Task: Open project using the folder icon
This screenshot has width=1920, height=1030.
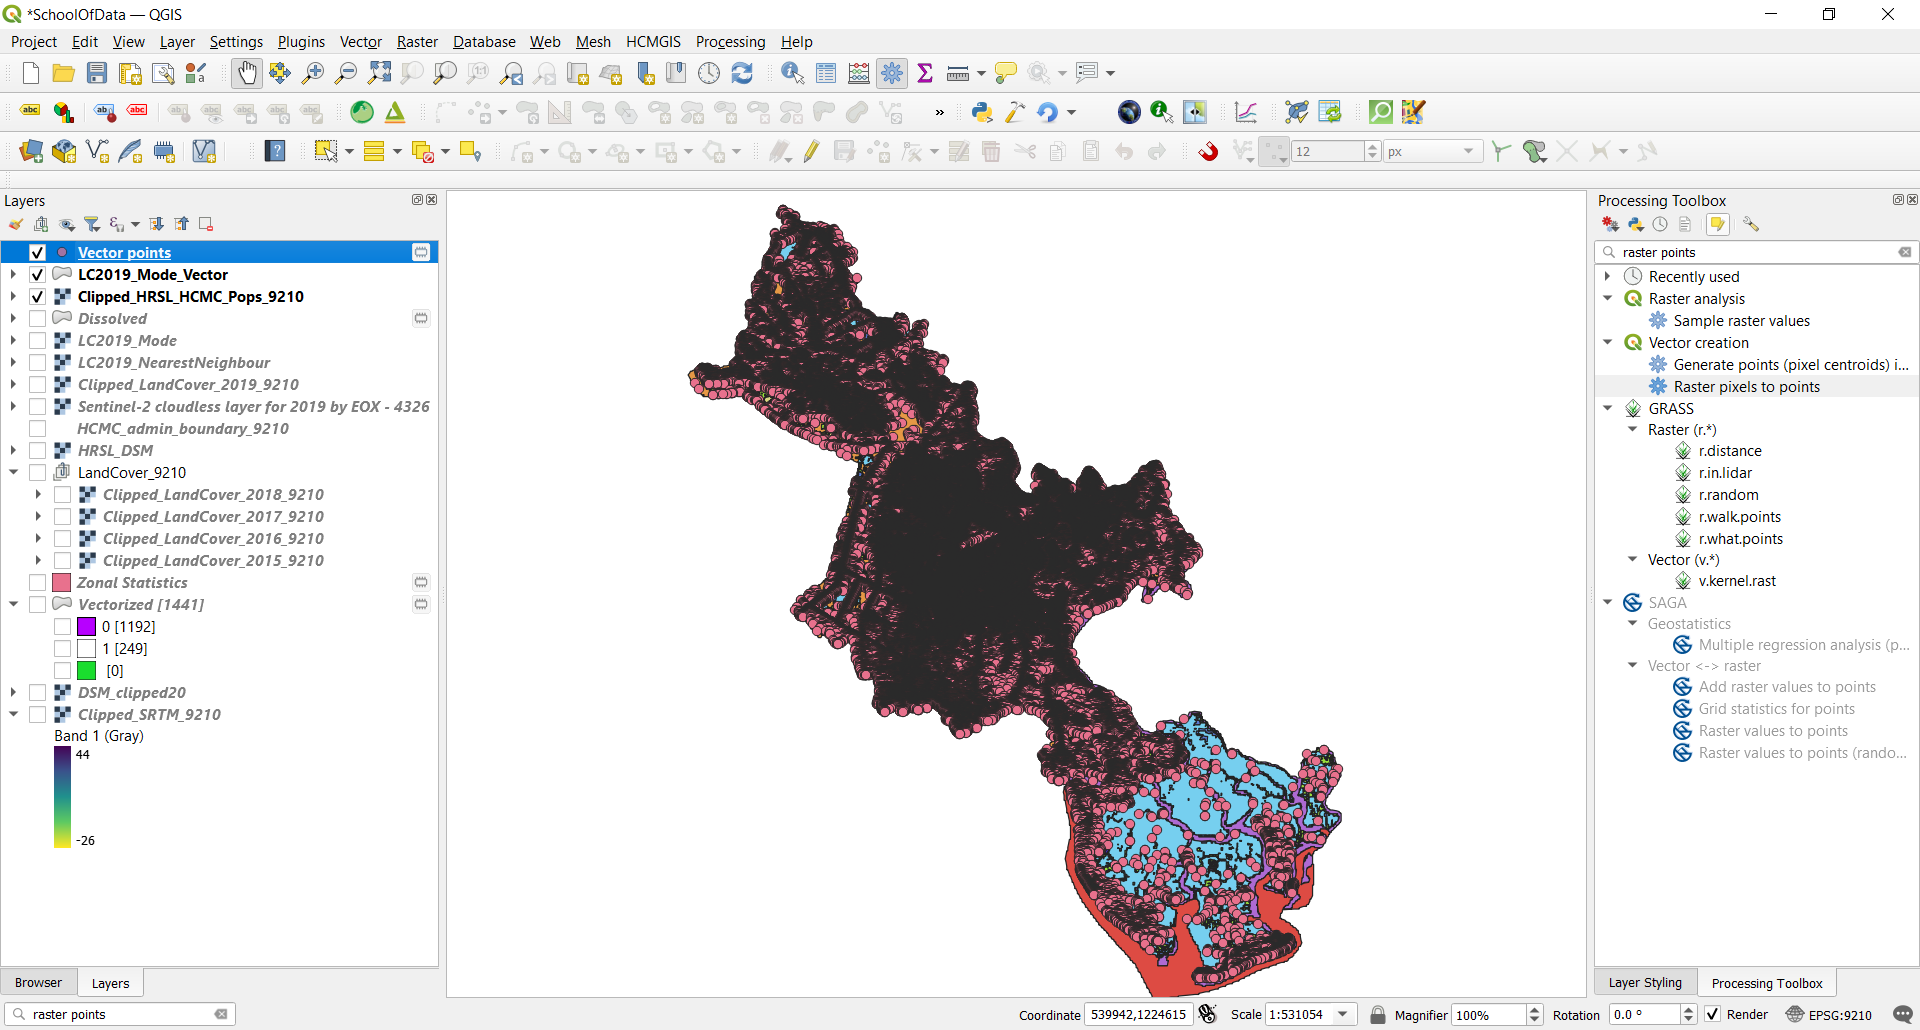Action: tap(63, 73)
